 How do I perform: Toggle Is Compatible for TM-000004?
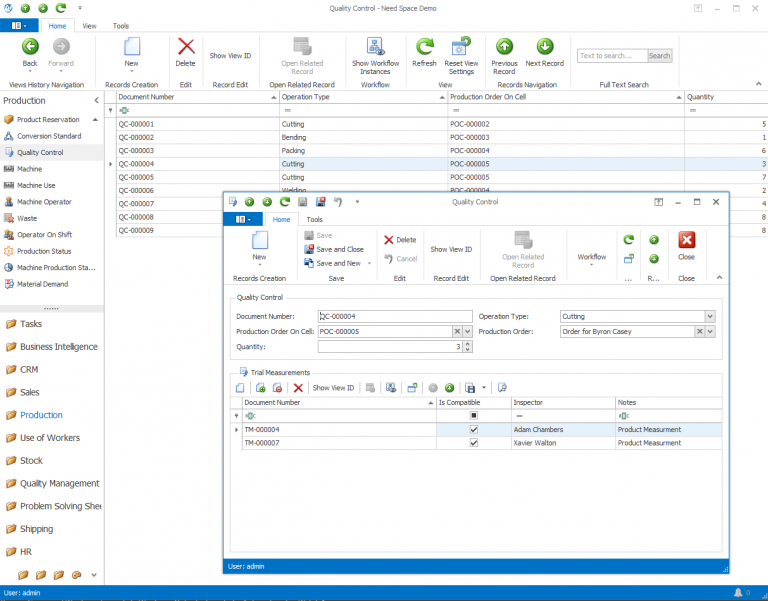pyautogui.click(x=473, y=430)
